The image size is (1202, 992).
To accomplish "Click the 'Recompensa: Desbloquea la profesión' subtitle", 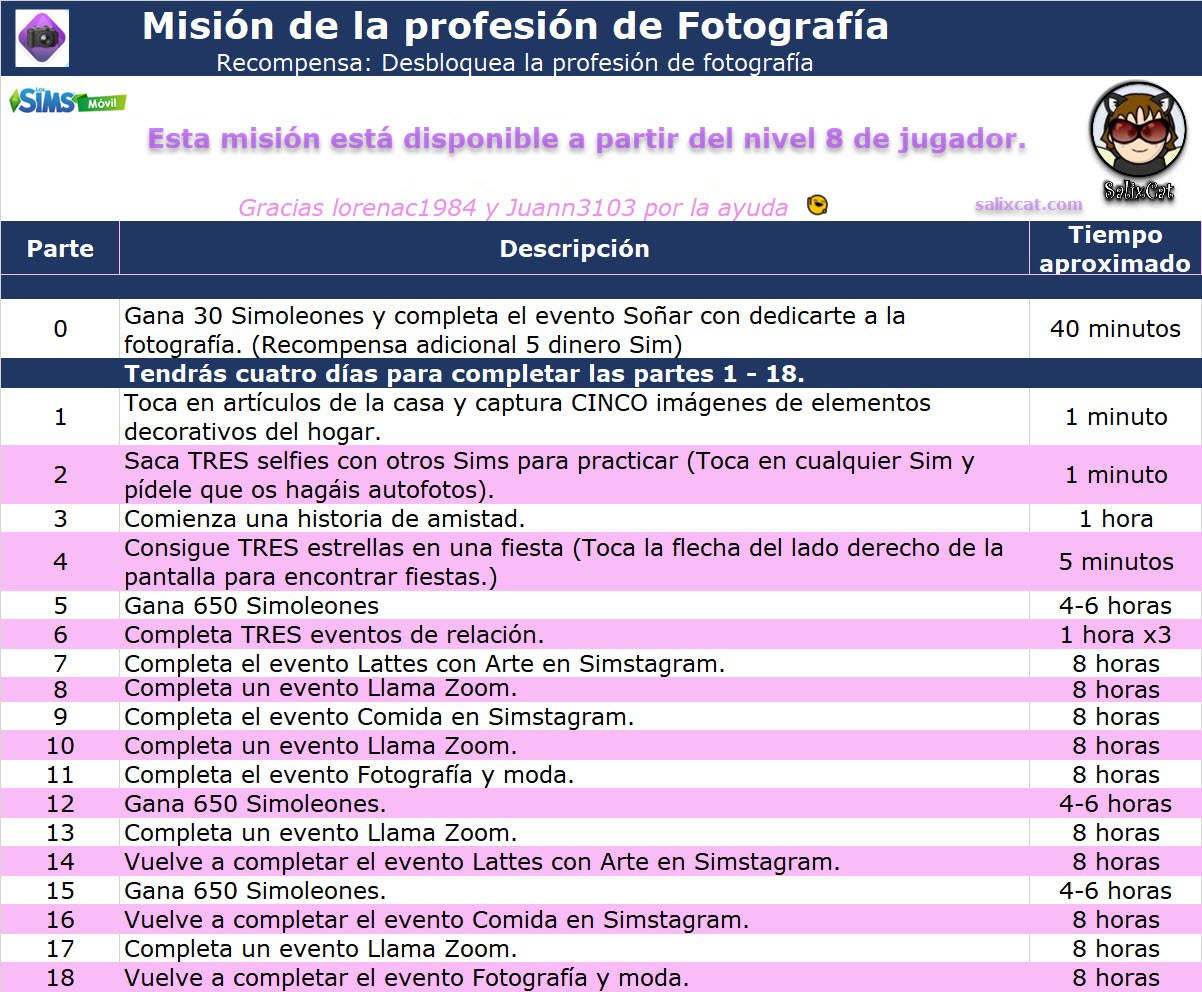I will 515,63.
